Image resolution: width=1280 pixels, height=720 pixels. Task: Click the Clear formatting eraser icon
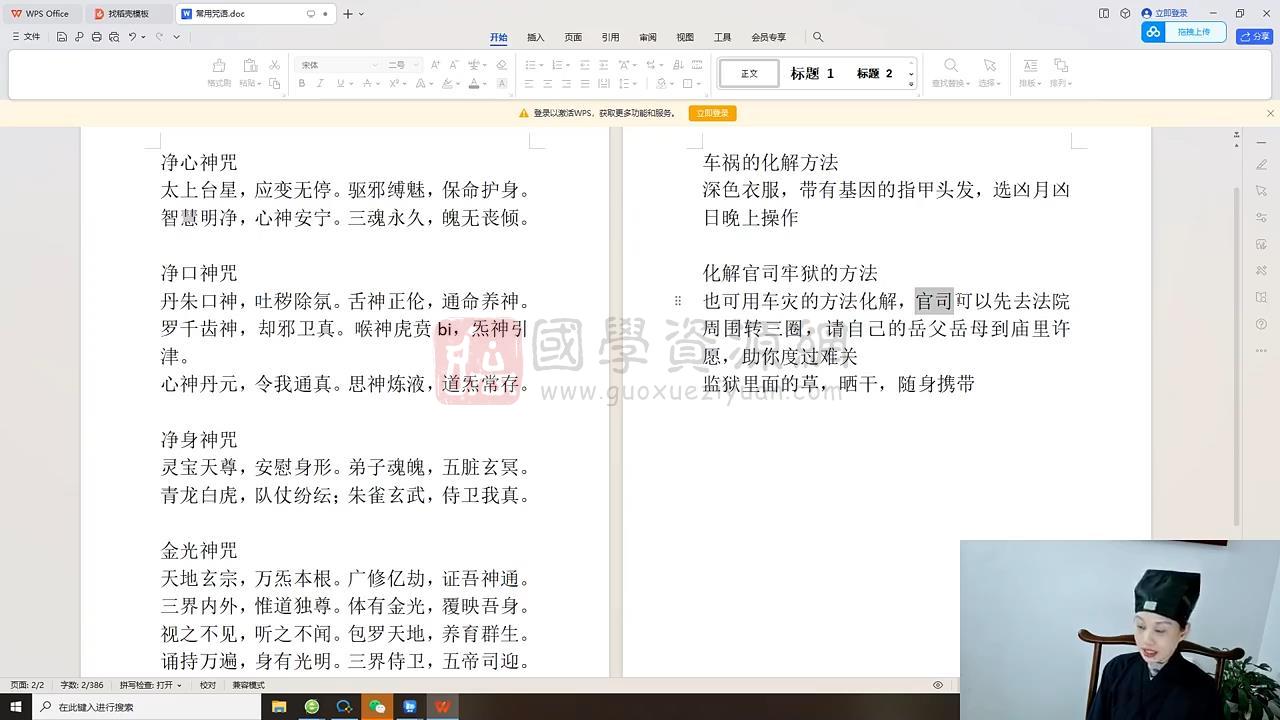click(501, 65)
